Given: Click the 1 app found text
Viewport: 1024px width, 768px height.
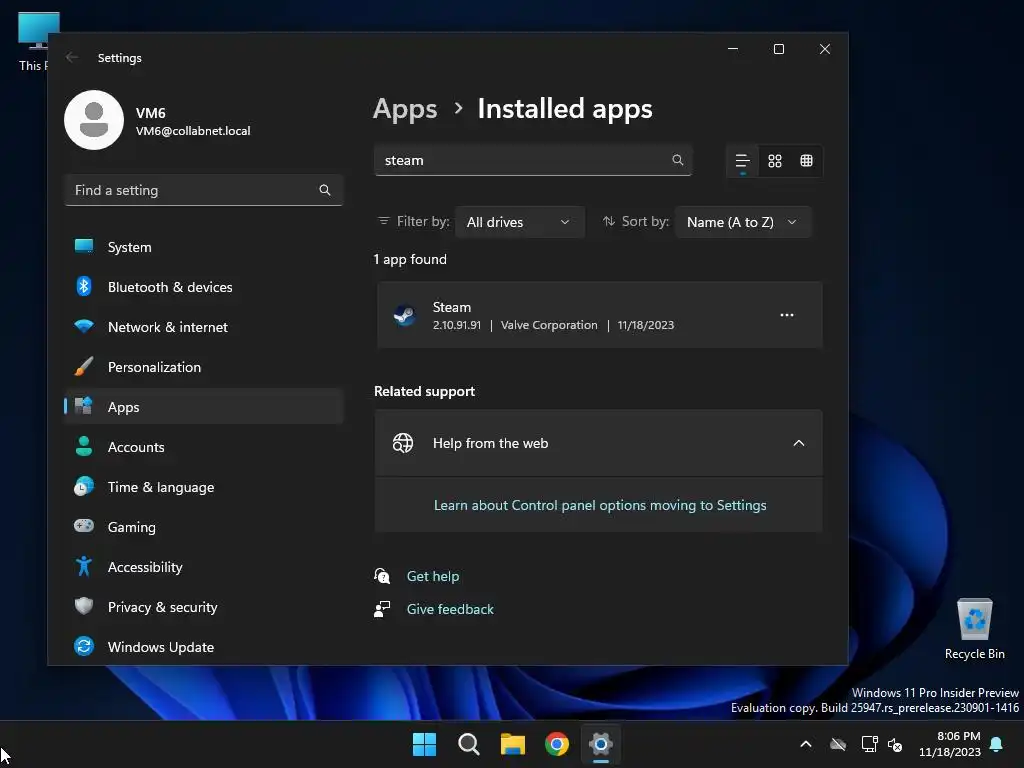Looking at the screenshot, I should [x=410, y=259].
